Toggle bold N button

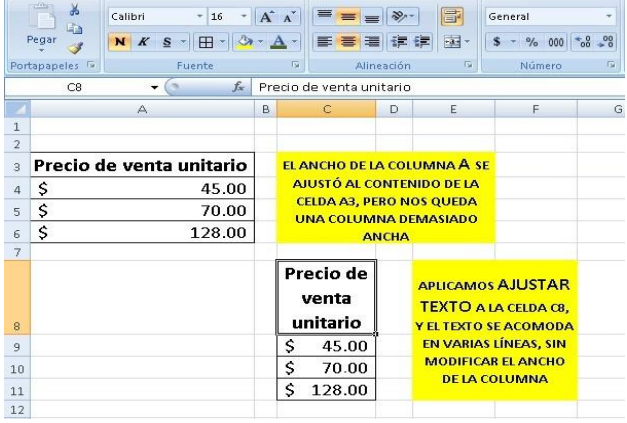click(120, 42)
